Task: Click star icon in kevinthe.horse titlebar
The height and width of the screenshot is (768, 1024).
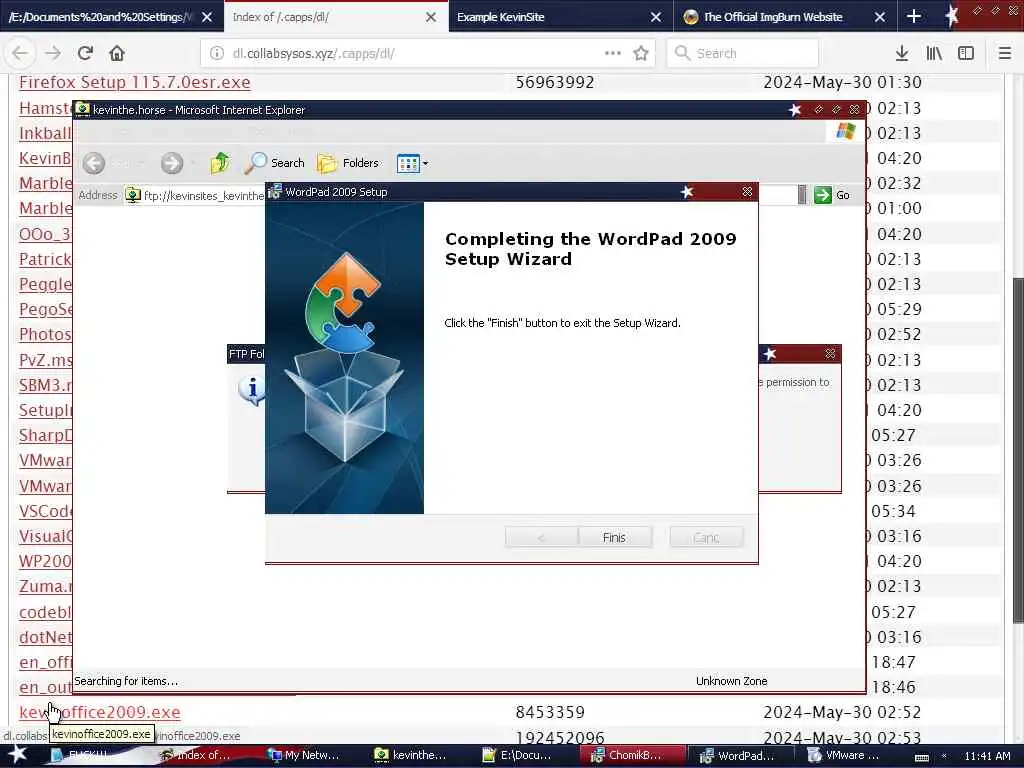Action: click(x=795, y=110)
